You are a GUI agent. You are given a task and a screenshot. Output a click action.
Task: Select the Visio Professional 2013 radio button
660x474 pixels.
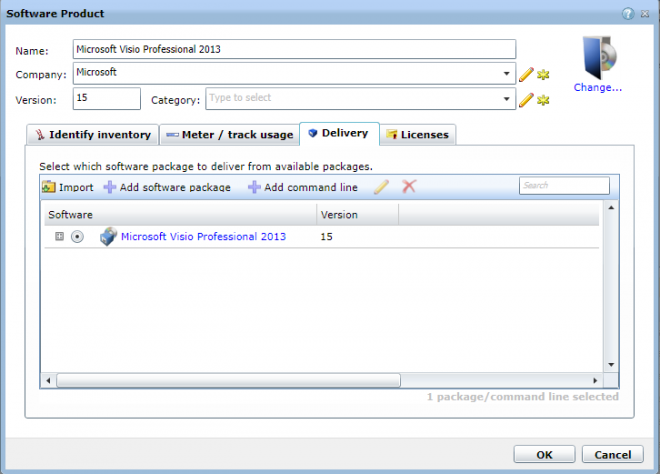coord(77,237)
